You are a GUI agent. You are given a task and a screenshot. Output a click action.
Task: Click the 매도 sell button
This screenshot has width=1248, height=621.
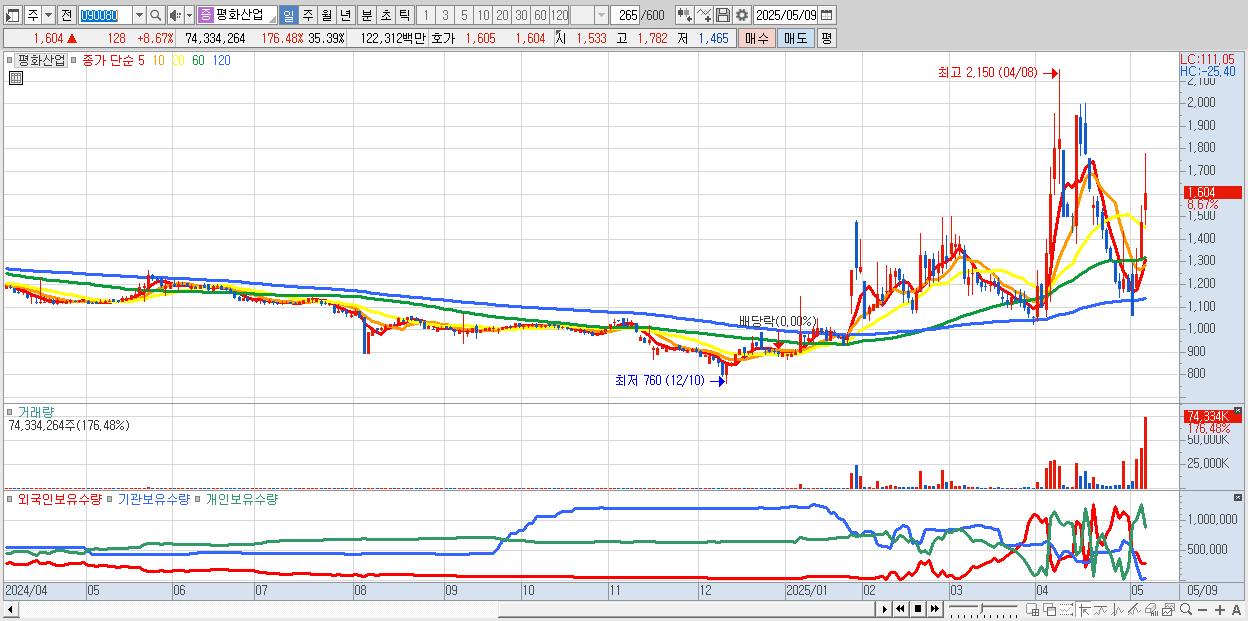795,38
